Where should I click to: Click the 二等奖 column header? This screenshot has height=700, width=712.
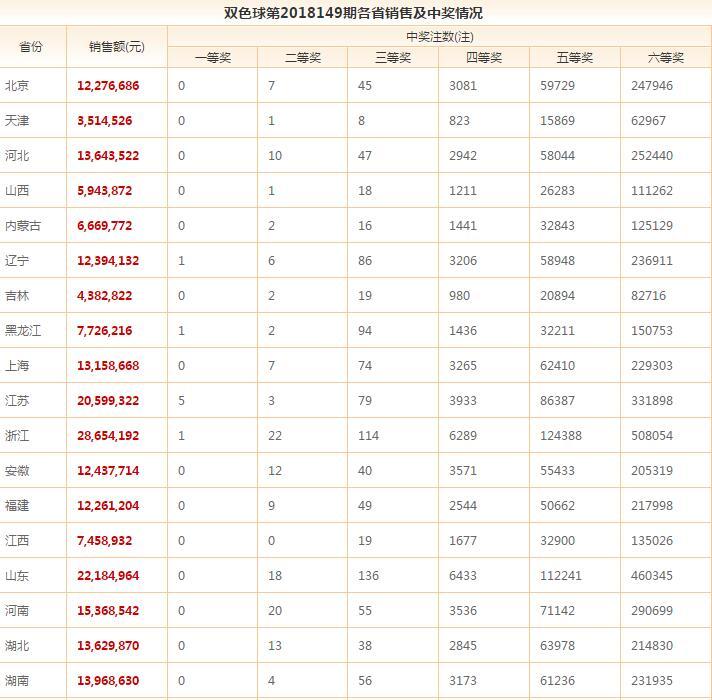303,58
